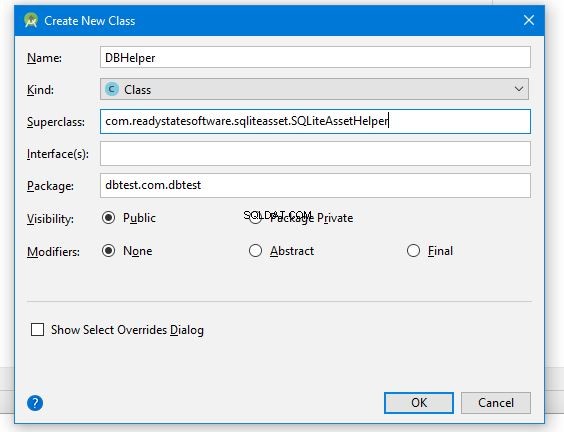Close the Create New Class dialog
Viewport: 564px width, 432px height.
coord(528,20)
